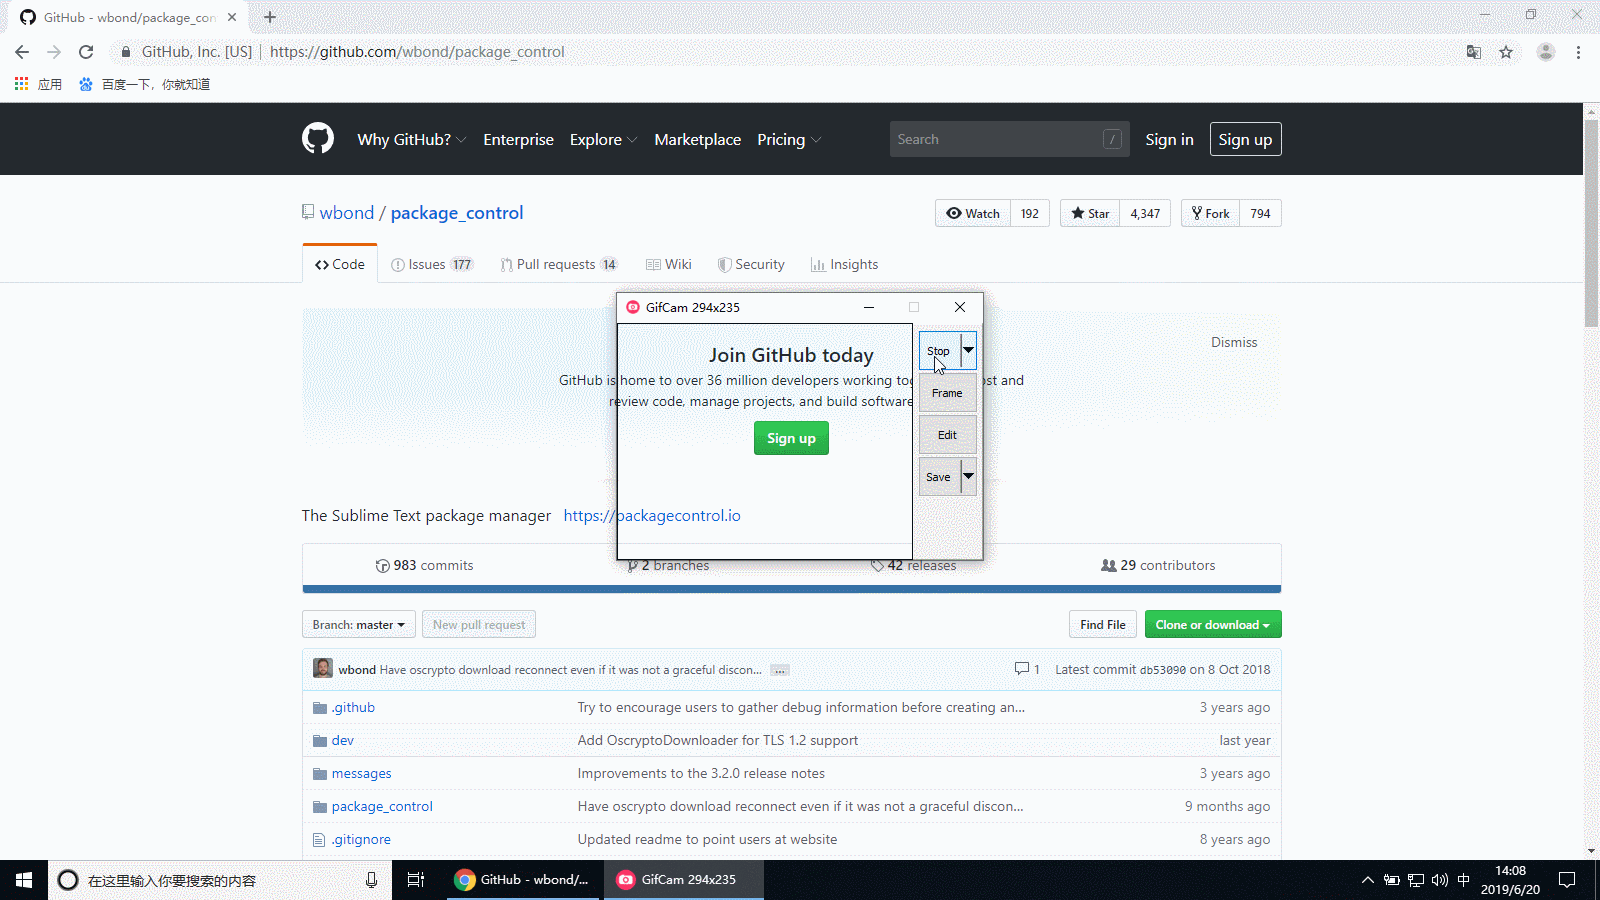Go back with browser back arrow
Viewport: 1600px width, 900px height.
pos(22,52)
